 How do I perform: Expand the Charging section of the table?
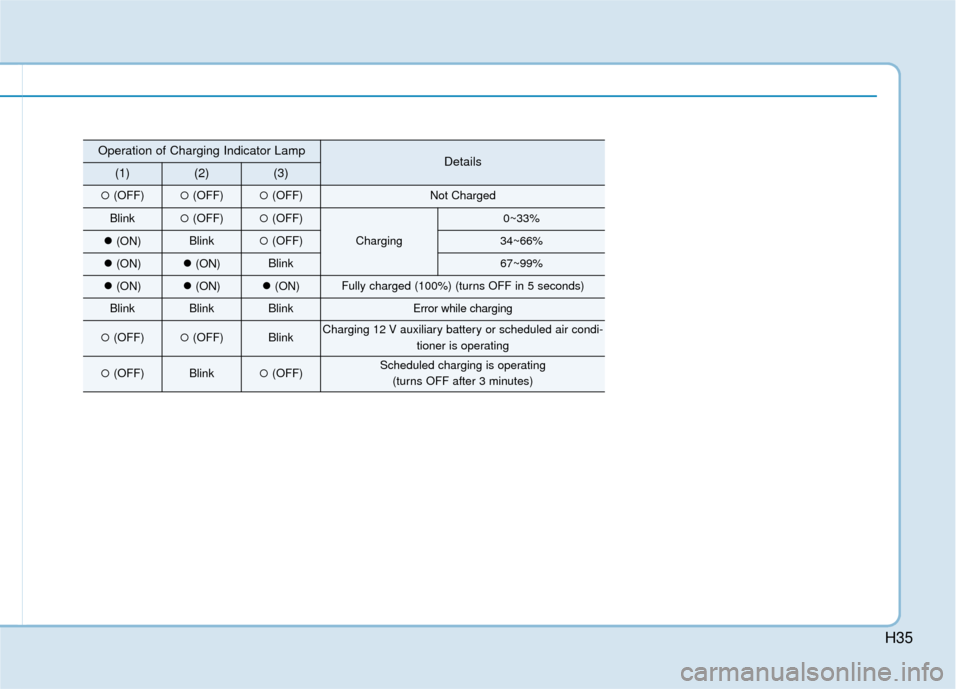coord(378,240)
